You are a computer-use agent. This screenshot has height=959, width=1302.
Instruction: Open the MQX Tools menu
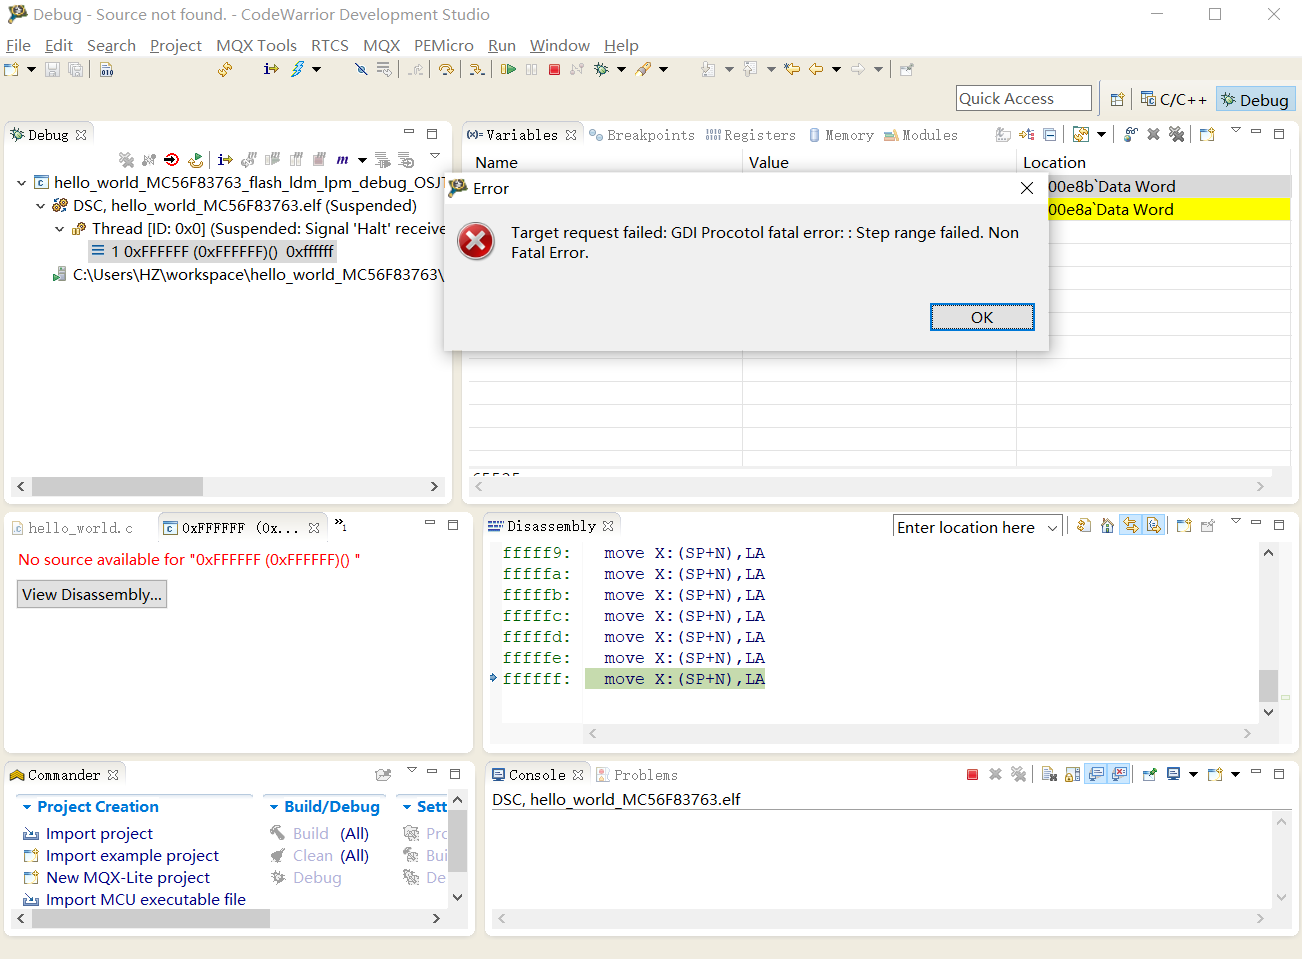click(x=257, y=45)
